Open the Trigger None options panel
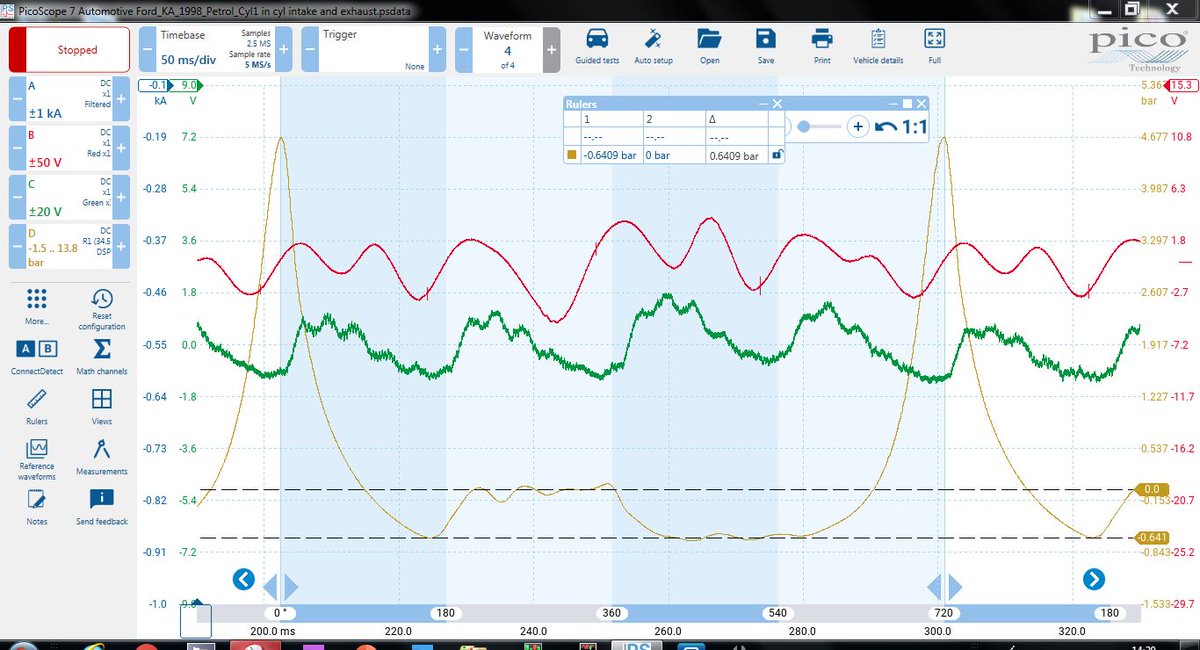 [372, 49]
